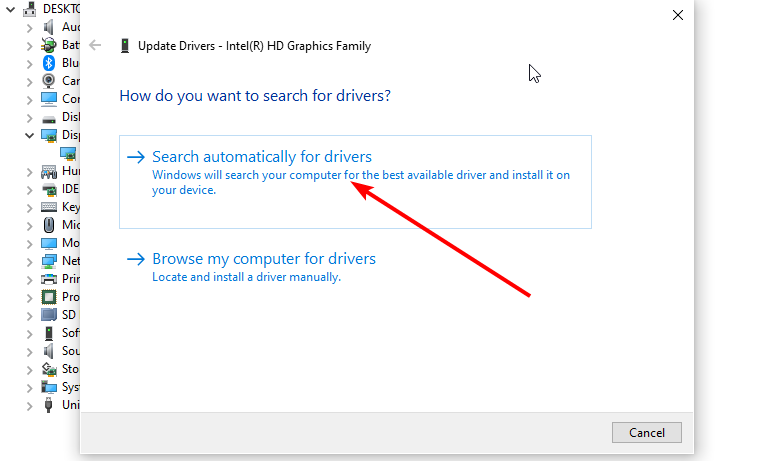Click the processor chip icon beside 'Pro'
This screenshot has height=461, width=775.
point(48,297)
